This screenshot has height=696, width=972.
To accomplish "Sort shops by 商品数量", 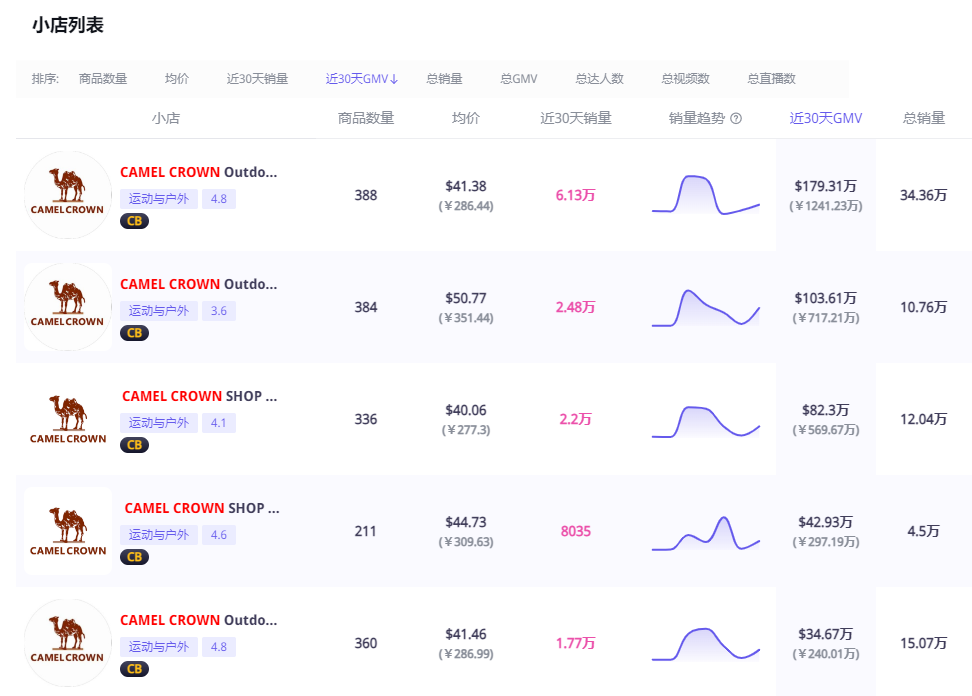I will 103,79.
